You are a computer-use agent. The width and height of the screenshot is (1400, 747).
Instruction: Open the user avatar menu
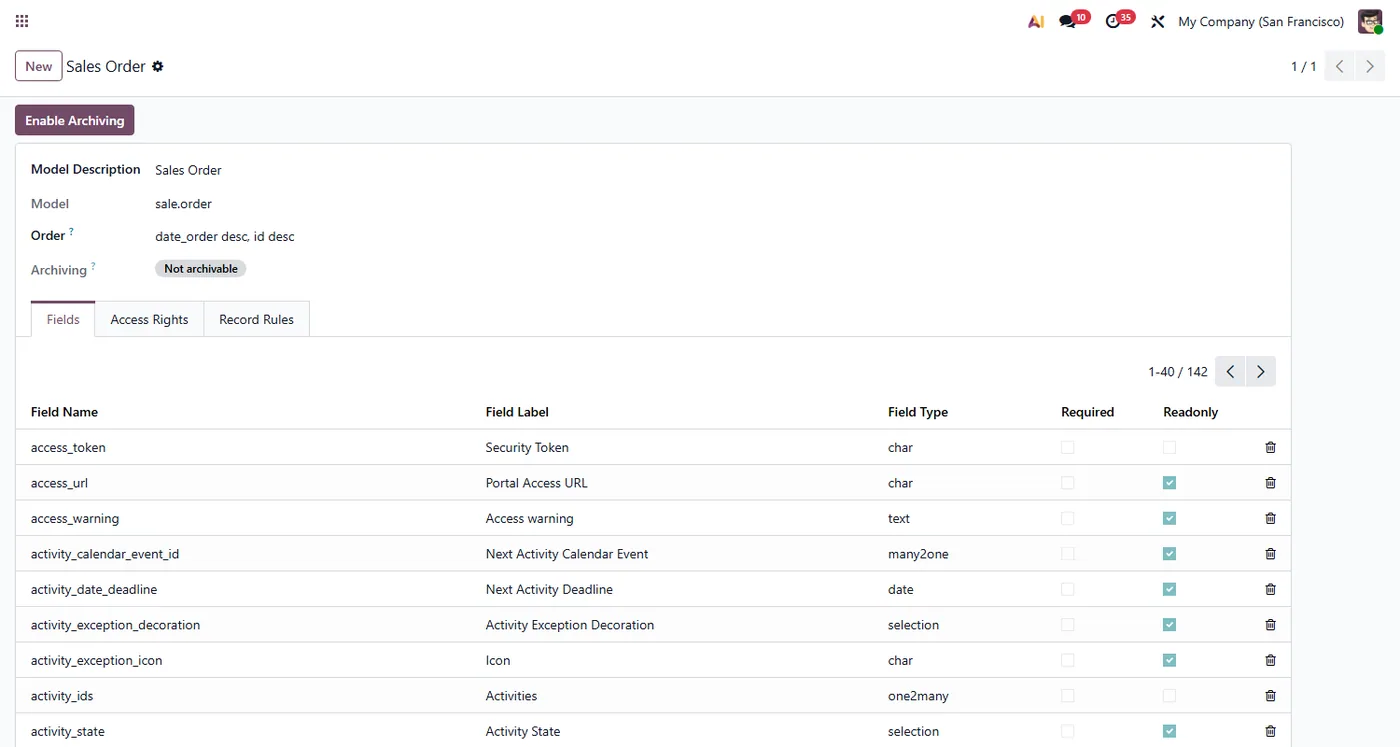[1370, 21]
